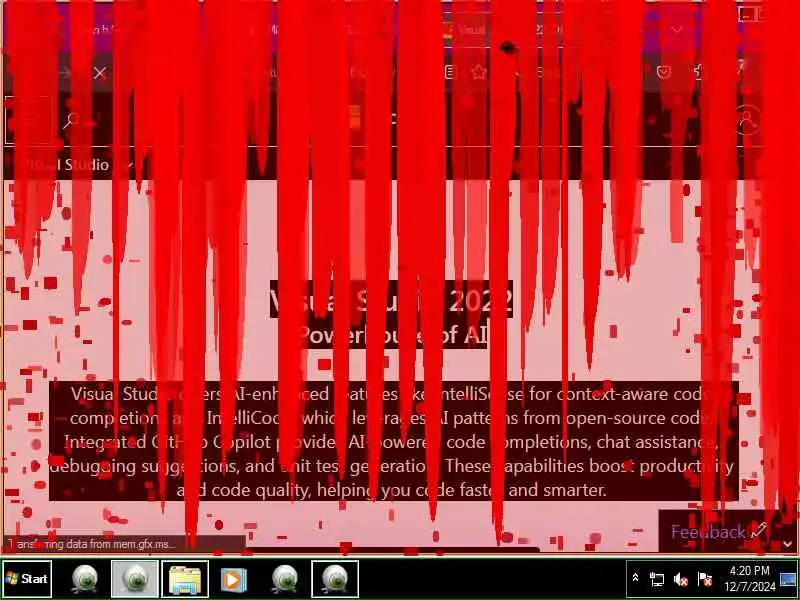Open the network status tray icon

(x=657, y=579)
